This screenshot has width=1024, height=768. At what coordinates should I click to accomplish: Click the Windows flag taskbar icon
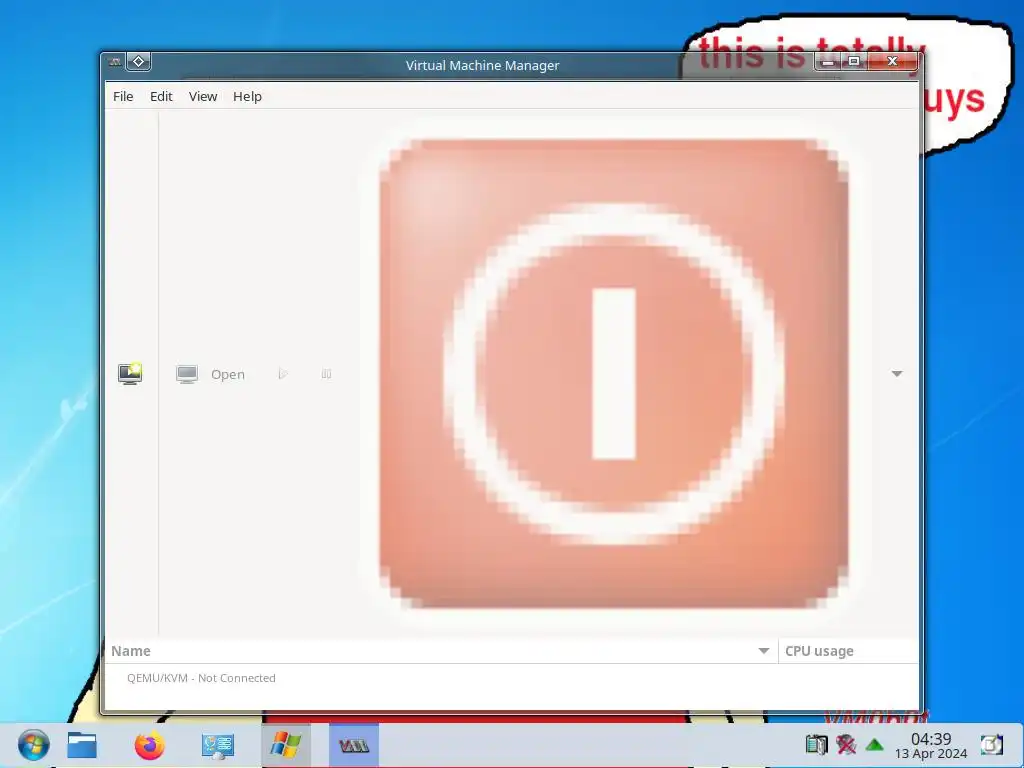pos(285,745)
